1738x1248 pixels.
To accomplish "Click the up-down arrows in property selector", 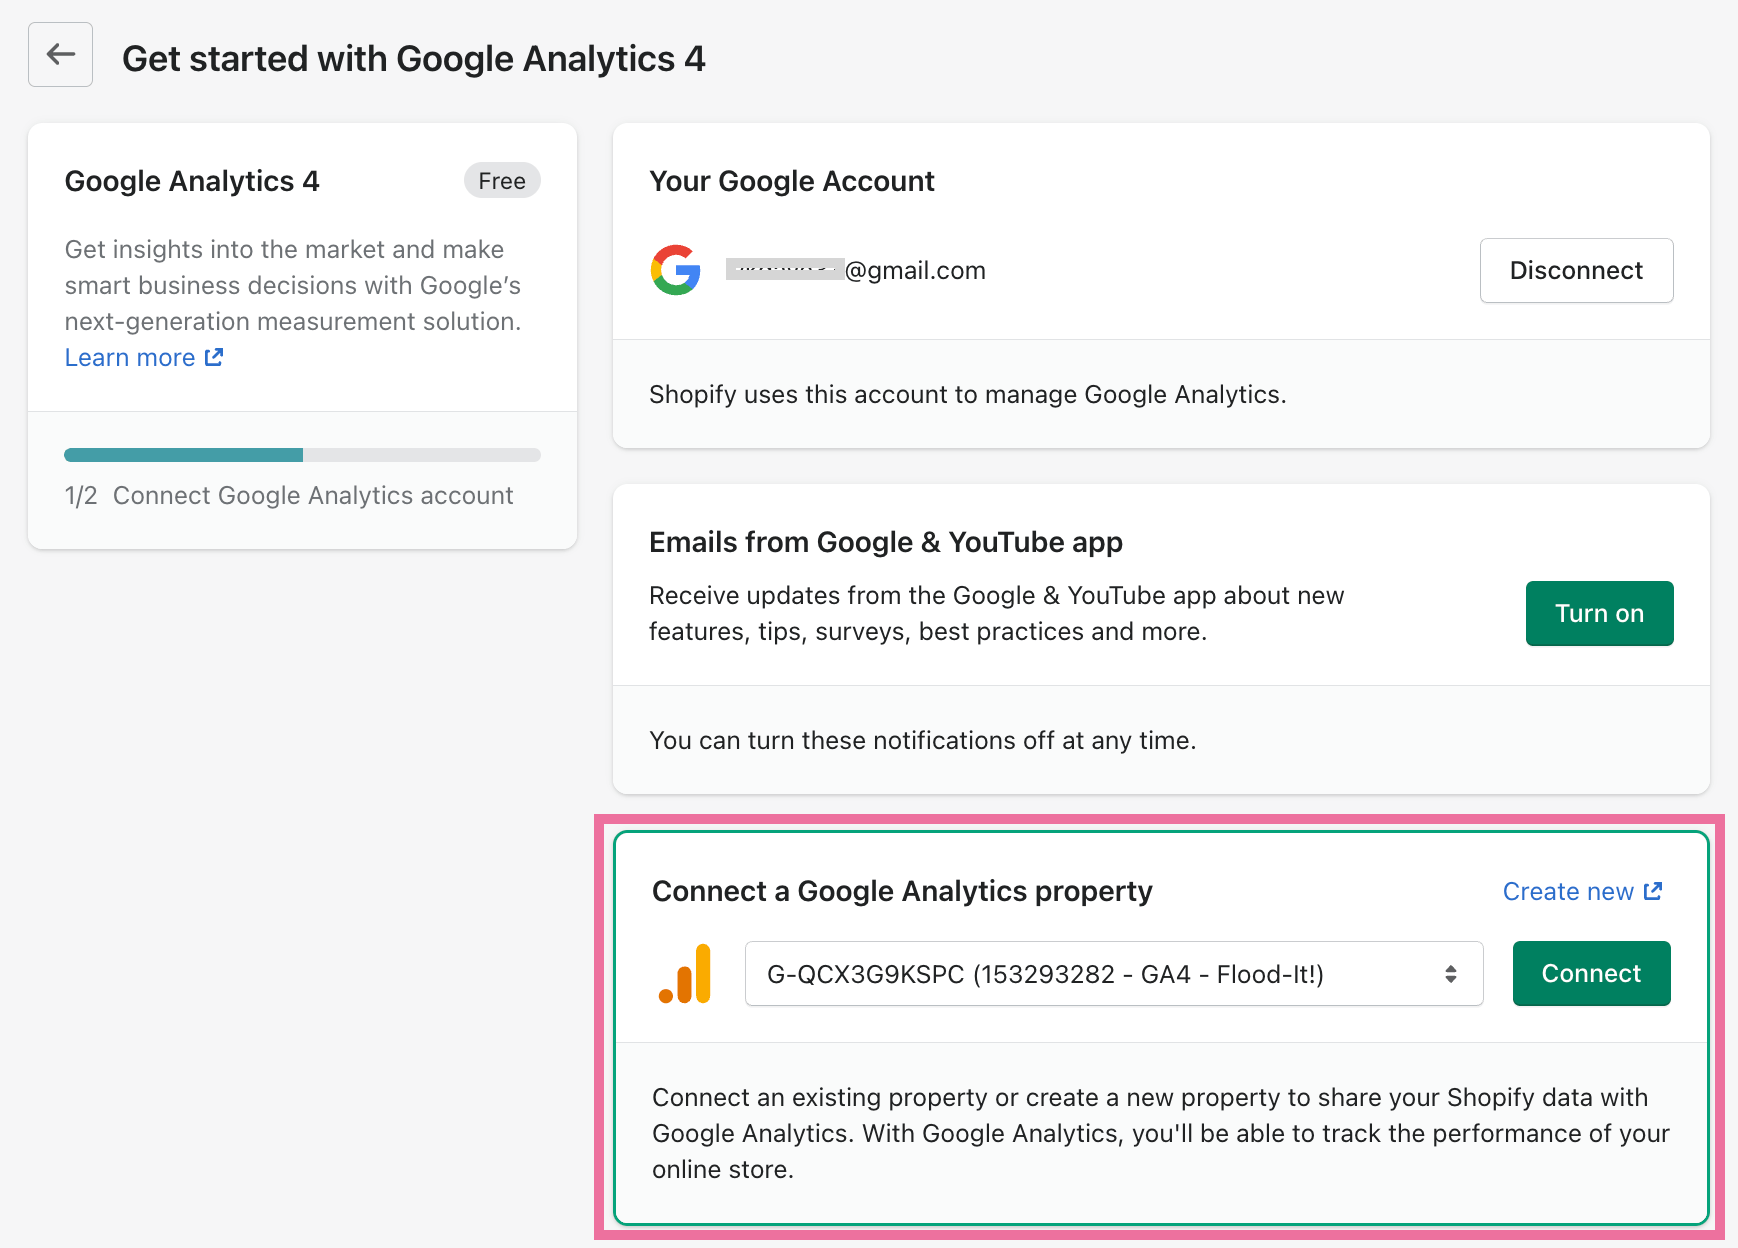I will click(1450, 974).
